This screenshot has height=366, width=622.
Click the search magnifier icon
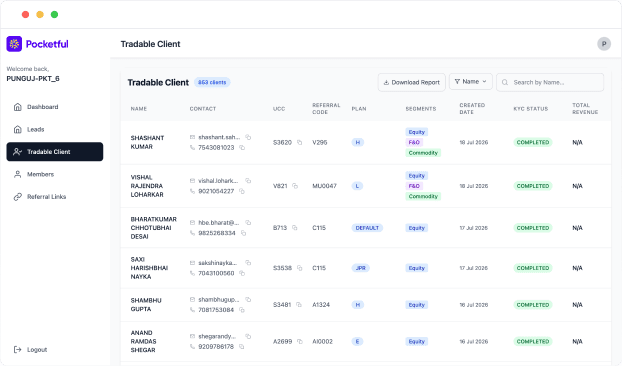pyautogui.click(x=505, y=82)
